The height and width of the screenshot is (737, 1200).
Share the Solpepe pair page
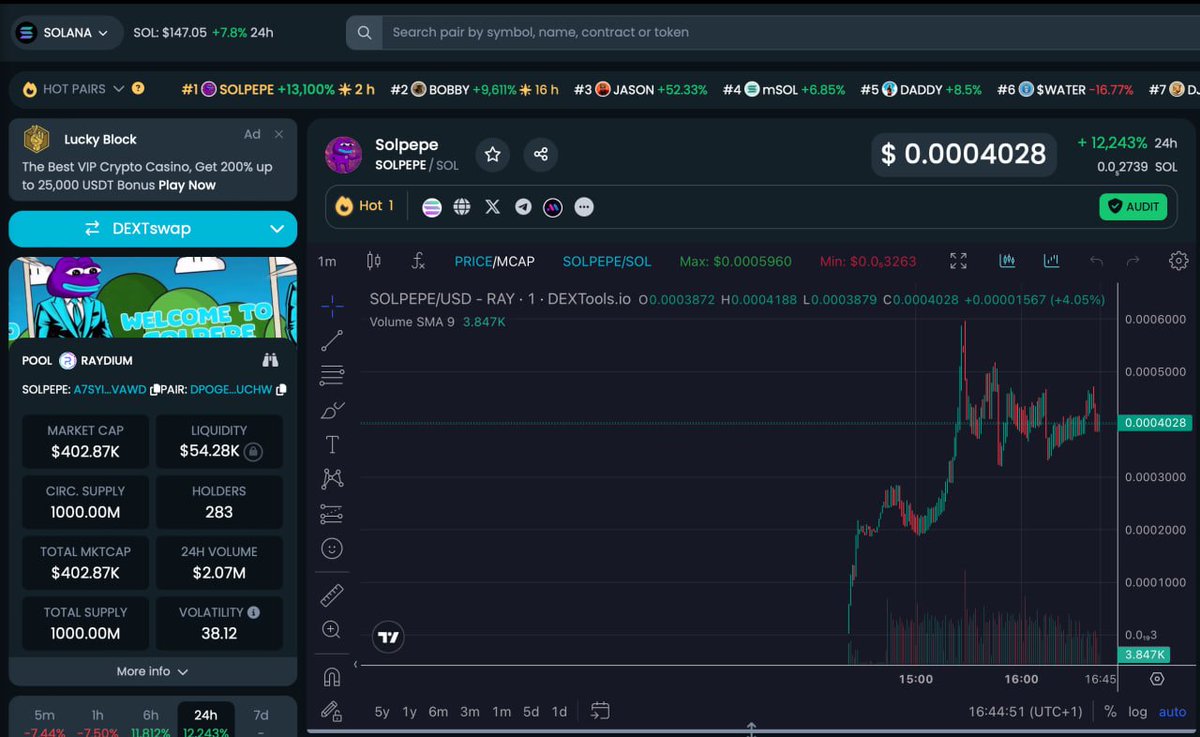(x=541, y=154)
